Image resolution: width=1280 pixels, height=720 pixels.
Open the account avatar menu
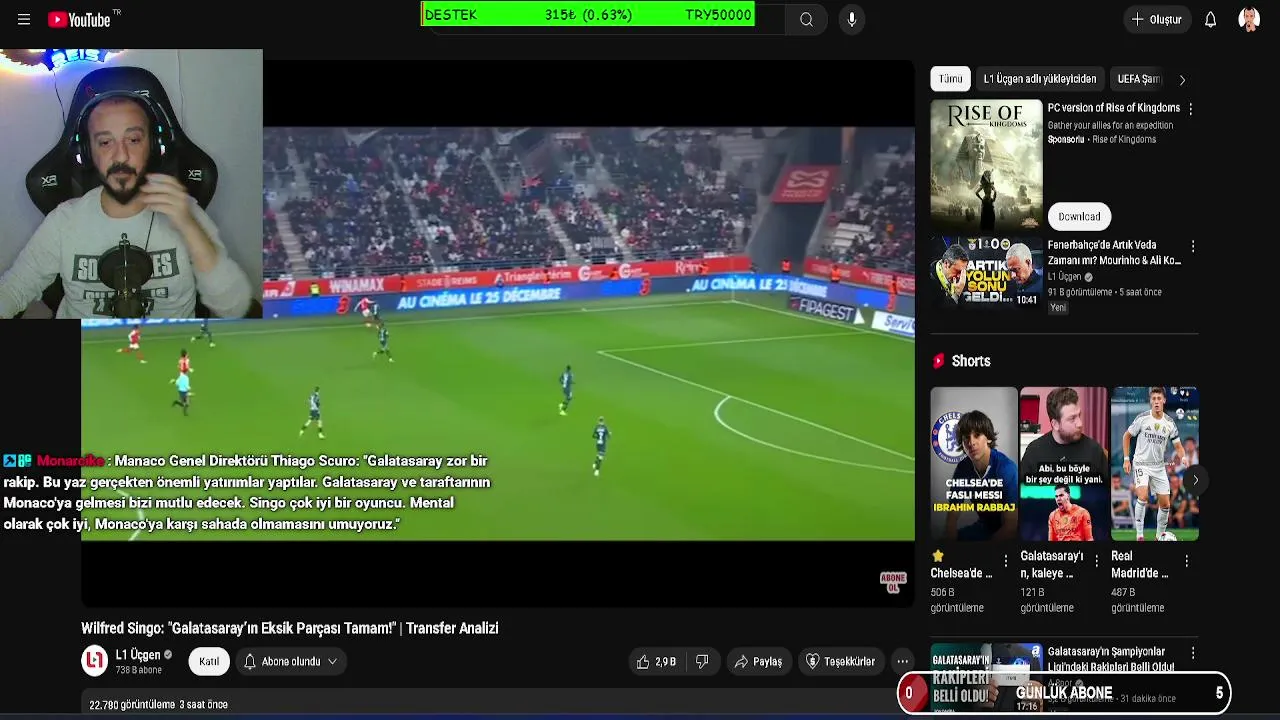(x=1249, y=19)
